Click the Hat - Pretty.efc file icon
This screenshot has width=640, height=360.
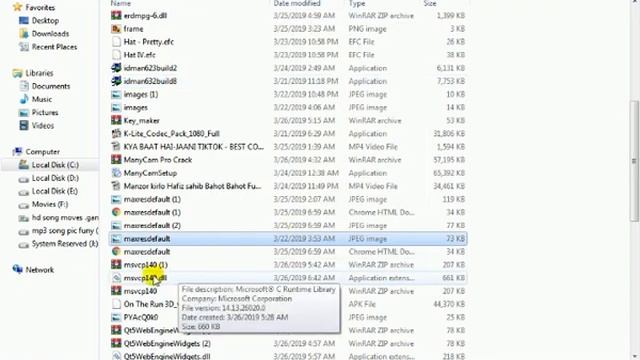click(116, 42)
